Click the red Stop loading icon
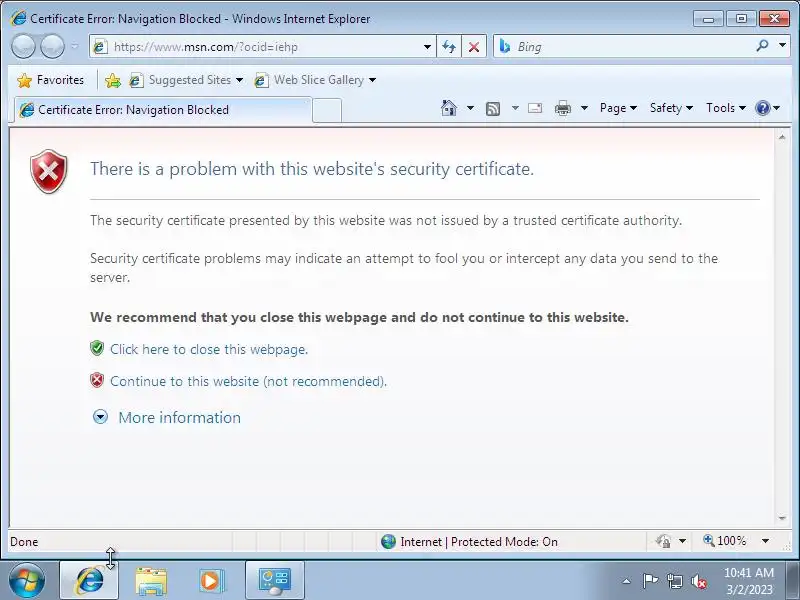 click(473, 47)
